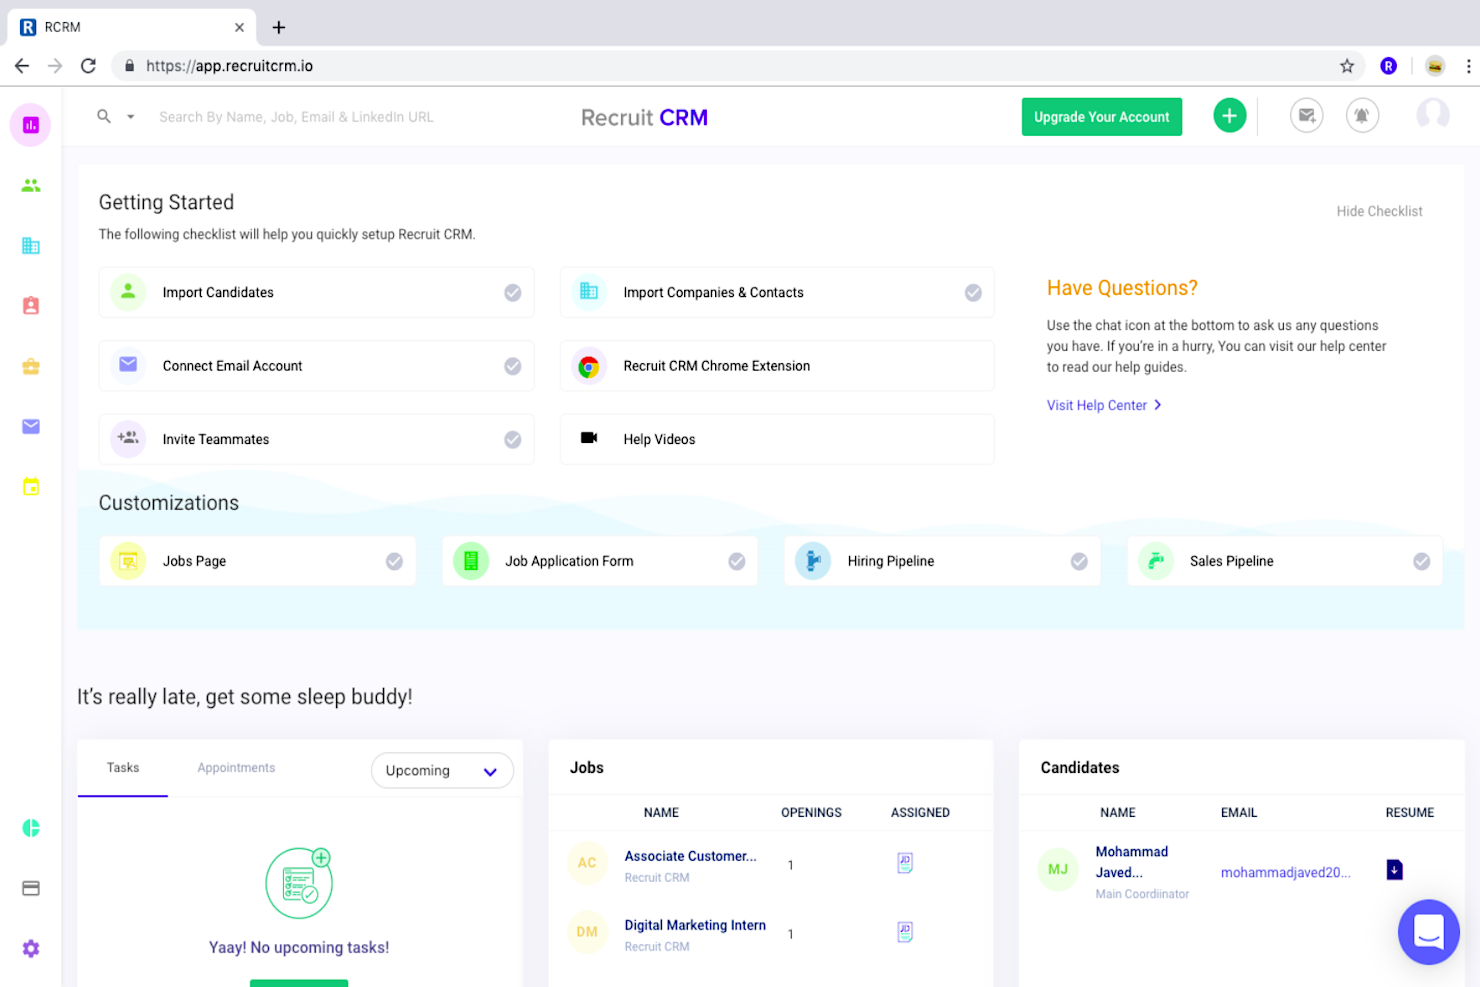Open the email compose icon in the header

1306,116
